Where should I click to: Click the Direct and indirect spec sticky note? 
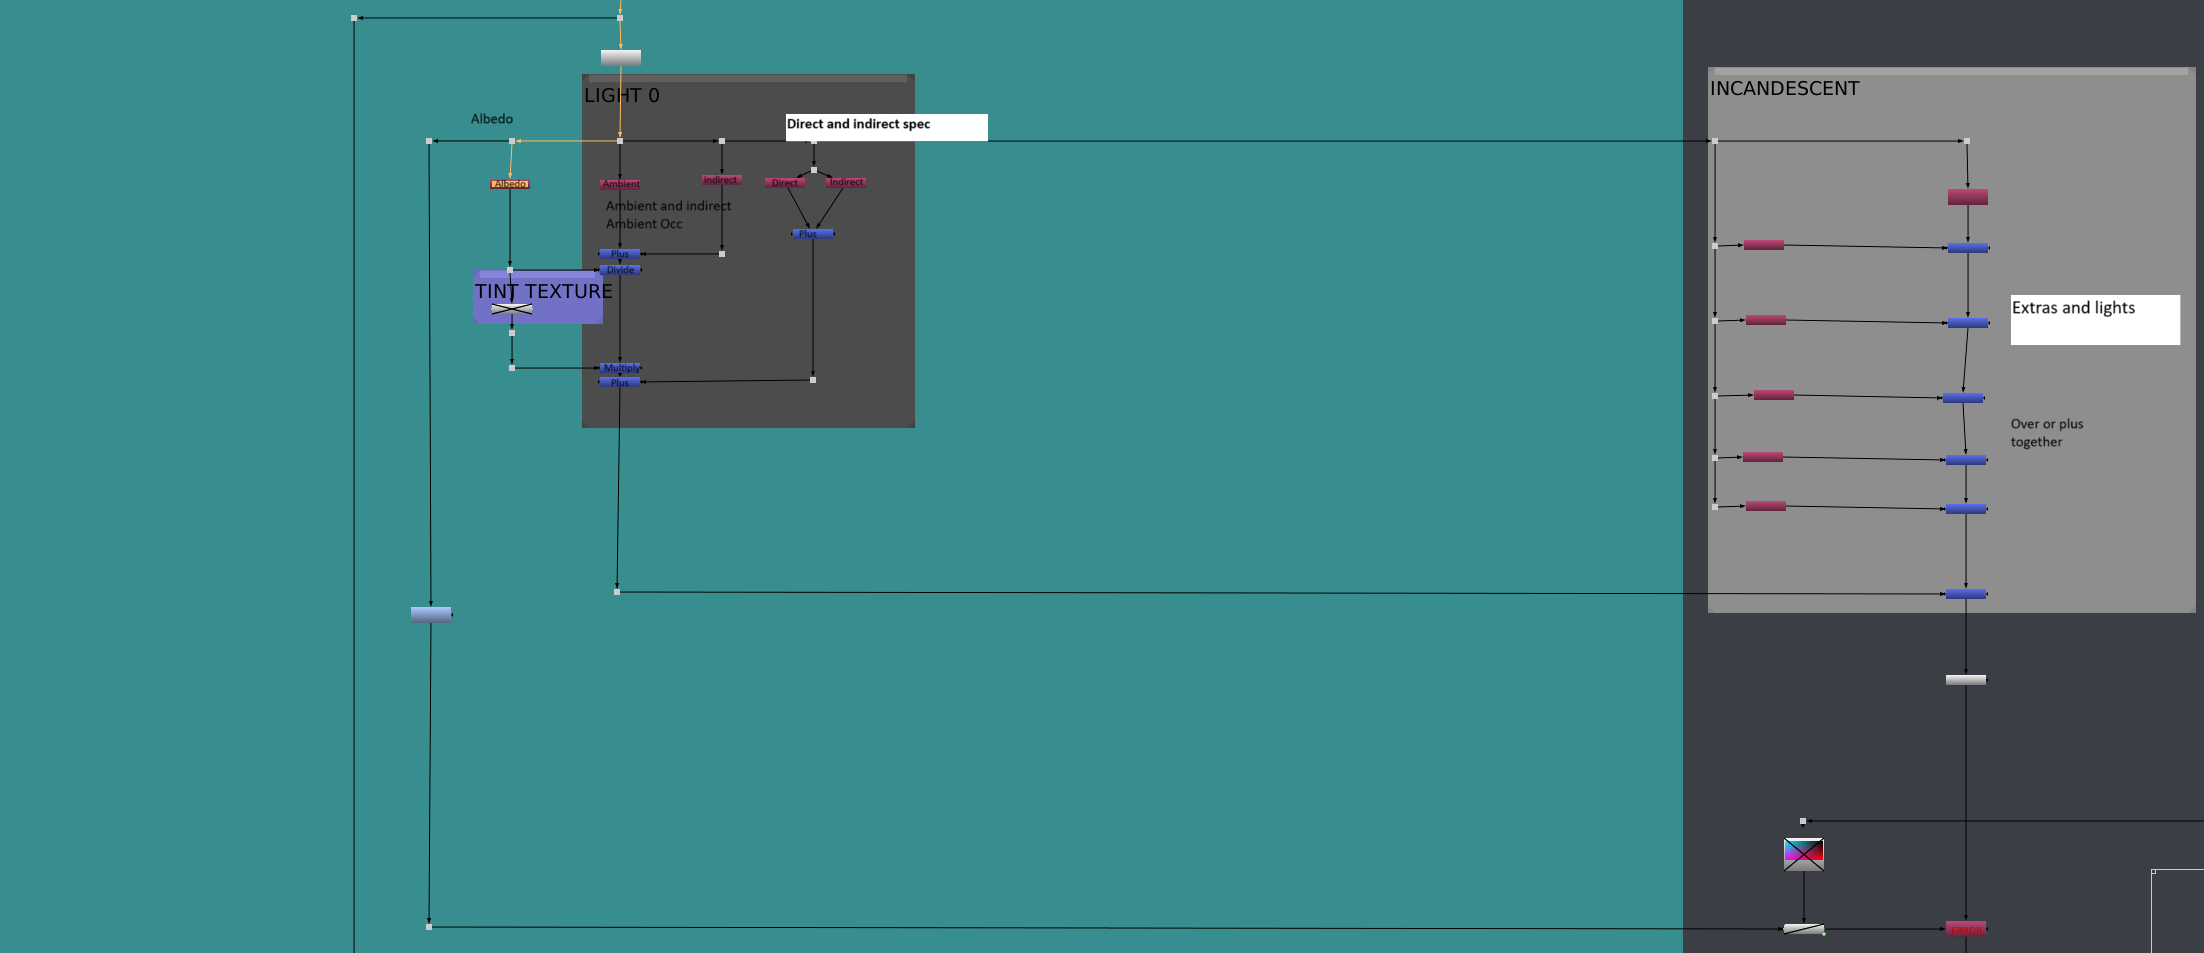pyautogui.click(x=885, y=125)
